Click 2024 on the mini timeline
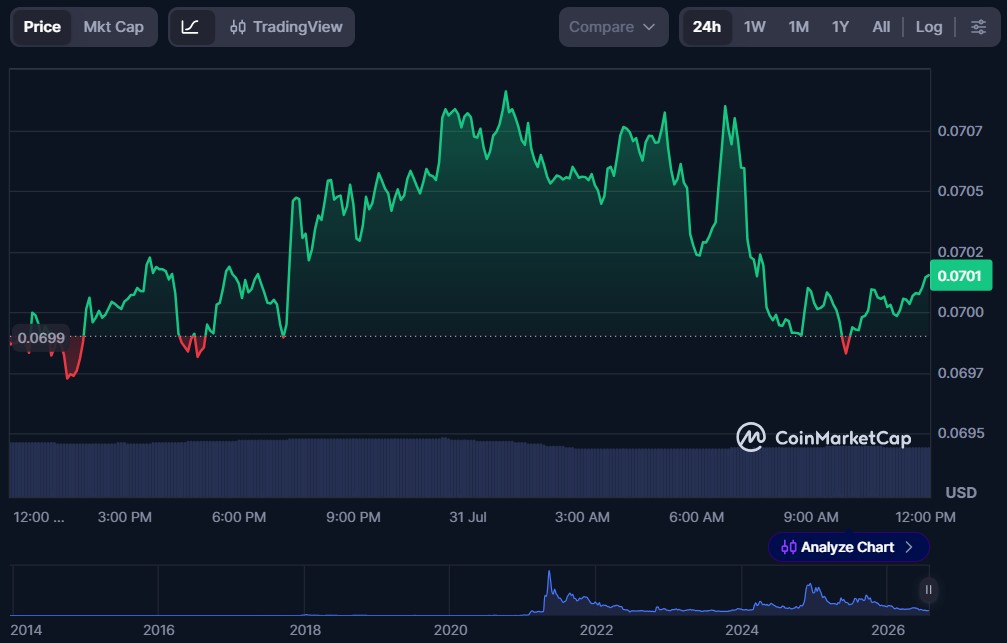The width and height of the screenshot is (1007, 643). tap(742, 630)
